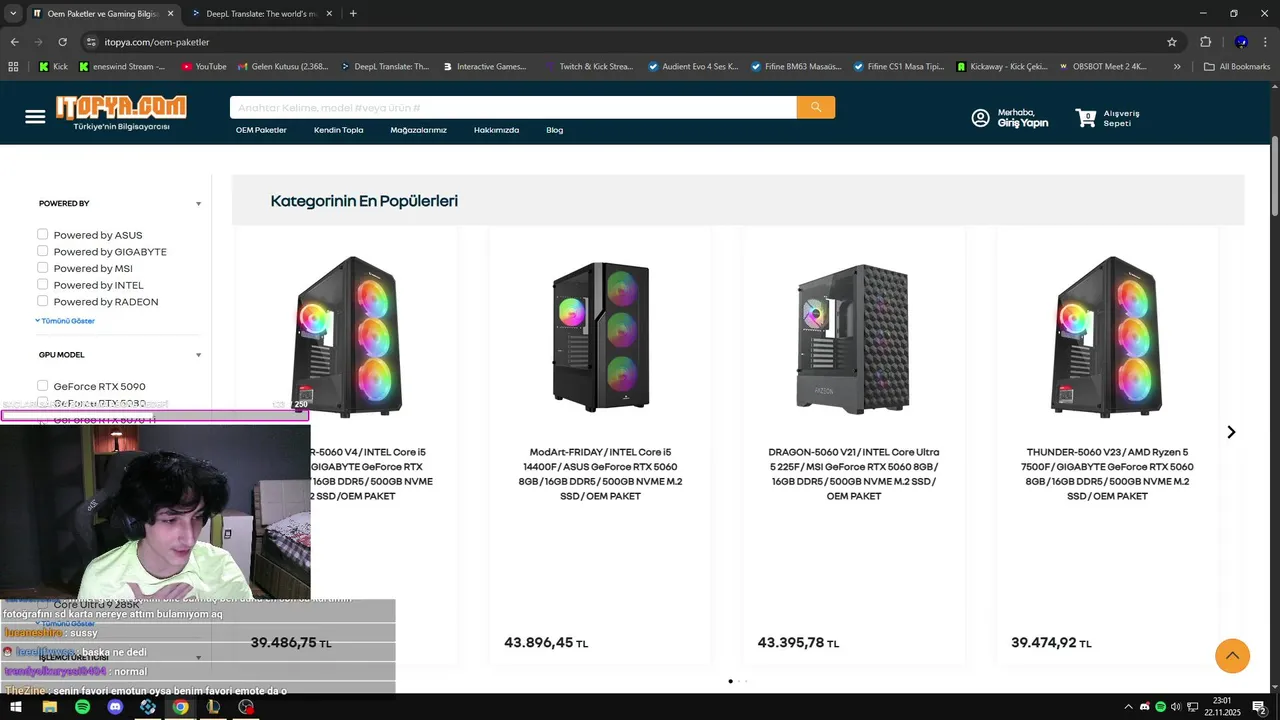
Task: Open the browser extensions puzzle icon
Action: [x=1205, y=42]
